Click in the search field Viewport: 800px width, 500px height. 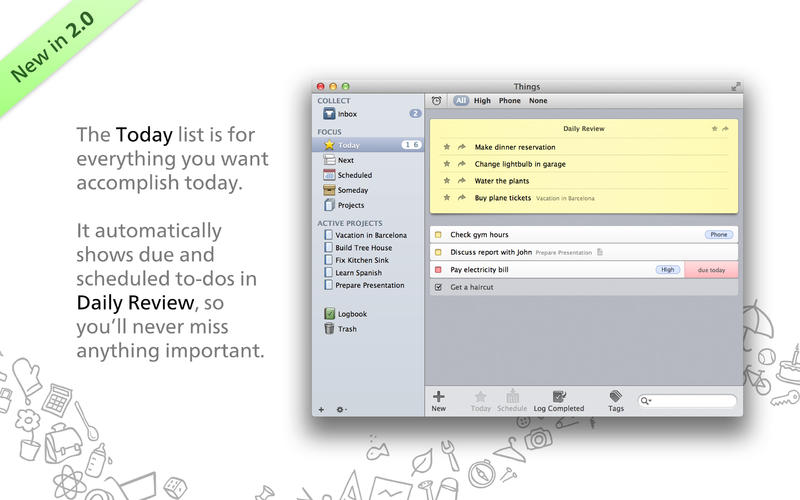pyautogui.click(x=687, y=401)
